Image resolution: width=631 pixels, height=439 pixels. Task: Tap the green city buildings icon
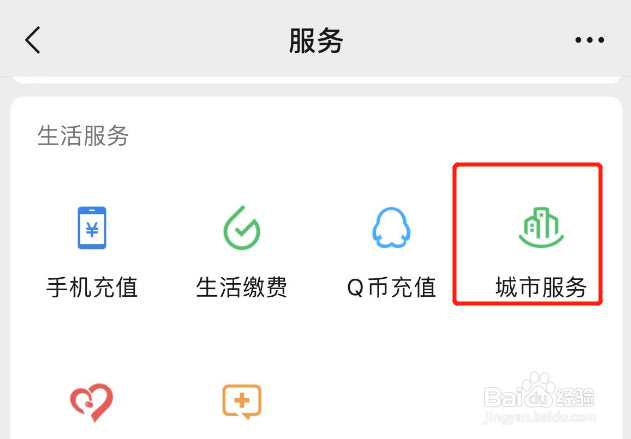click(x=541, y=227)
